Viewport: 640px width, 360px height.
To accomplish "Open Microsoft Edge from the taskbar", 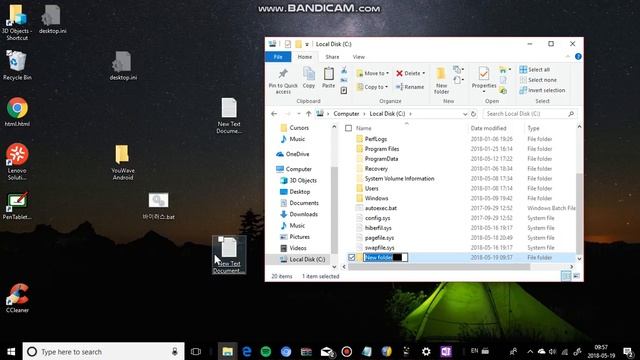I will pyautogui.click(x=247, y=351).
